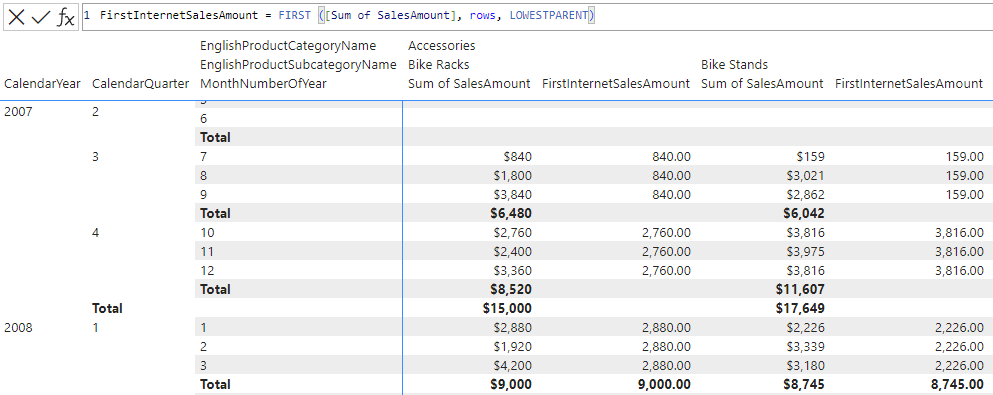Cancel formula edit with X icon
This screenshot has width=993, height=395.
click(x=16, y=18)
